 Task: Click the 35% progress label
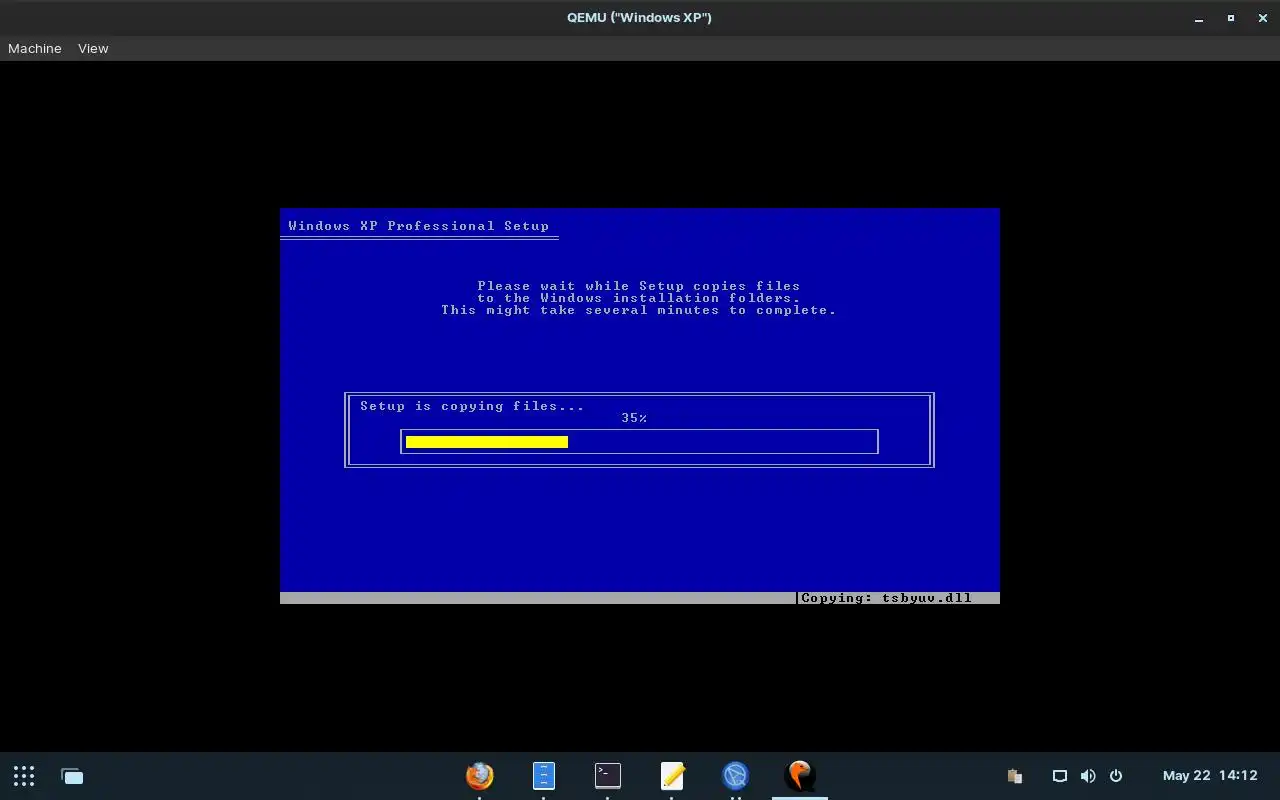pyautogui.click(x=634, y=418)
